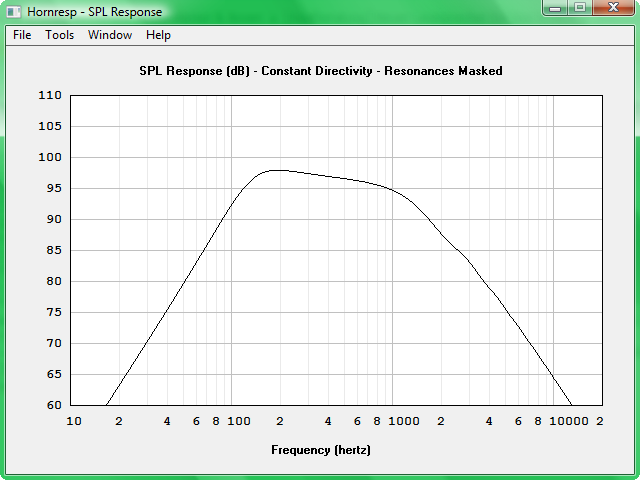Click the SPL Response chart title text
Screen dimensions: 640x480
coord(321,71)
